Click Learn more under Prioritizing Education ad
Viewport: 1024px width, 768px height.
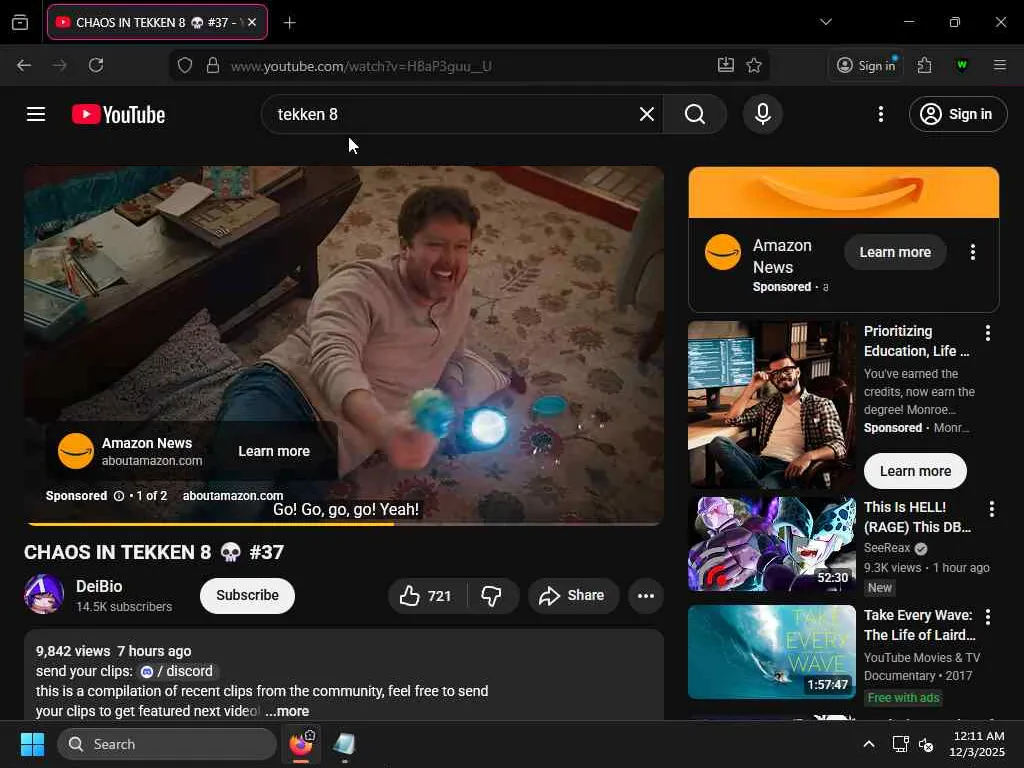[x=915, y=471]
